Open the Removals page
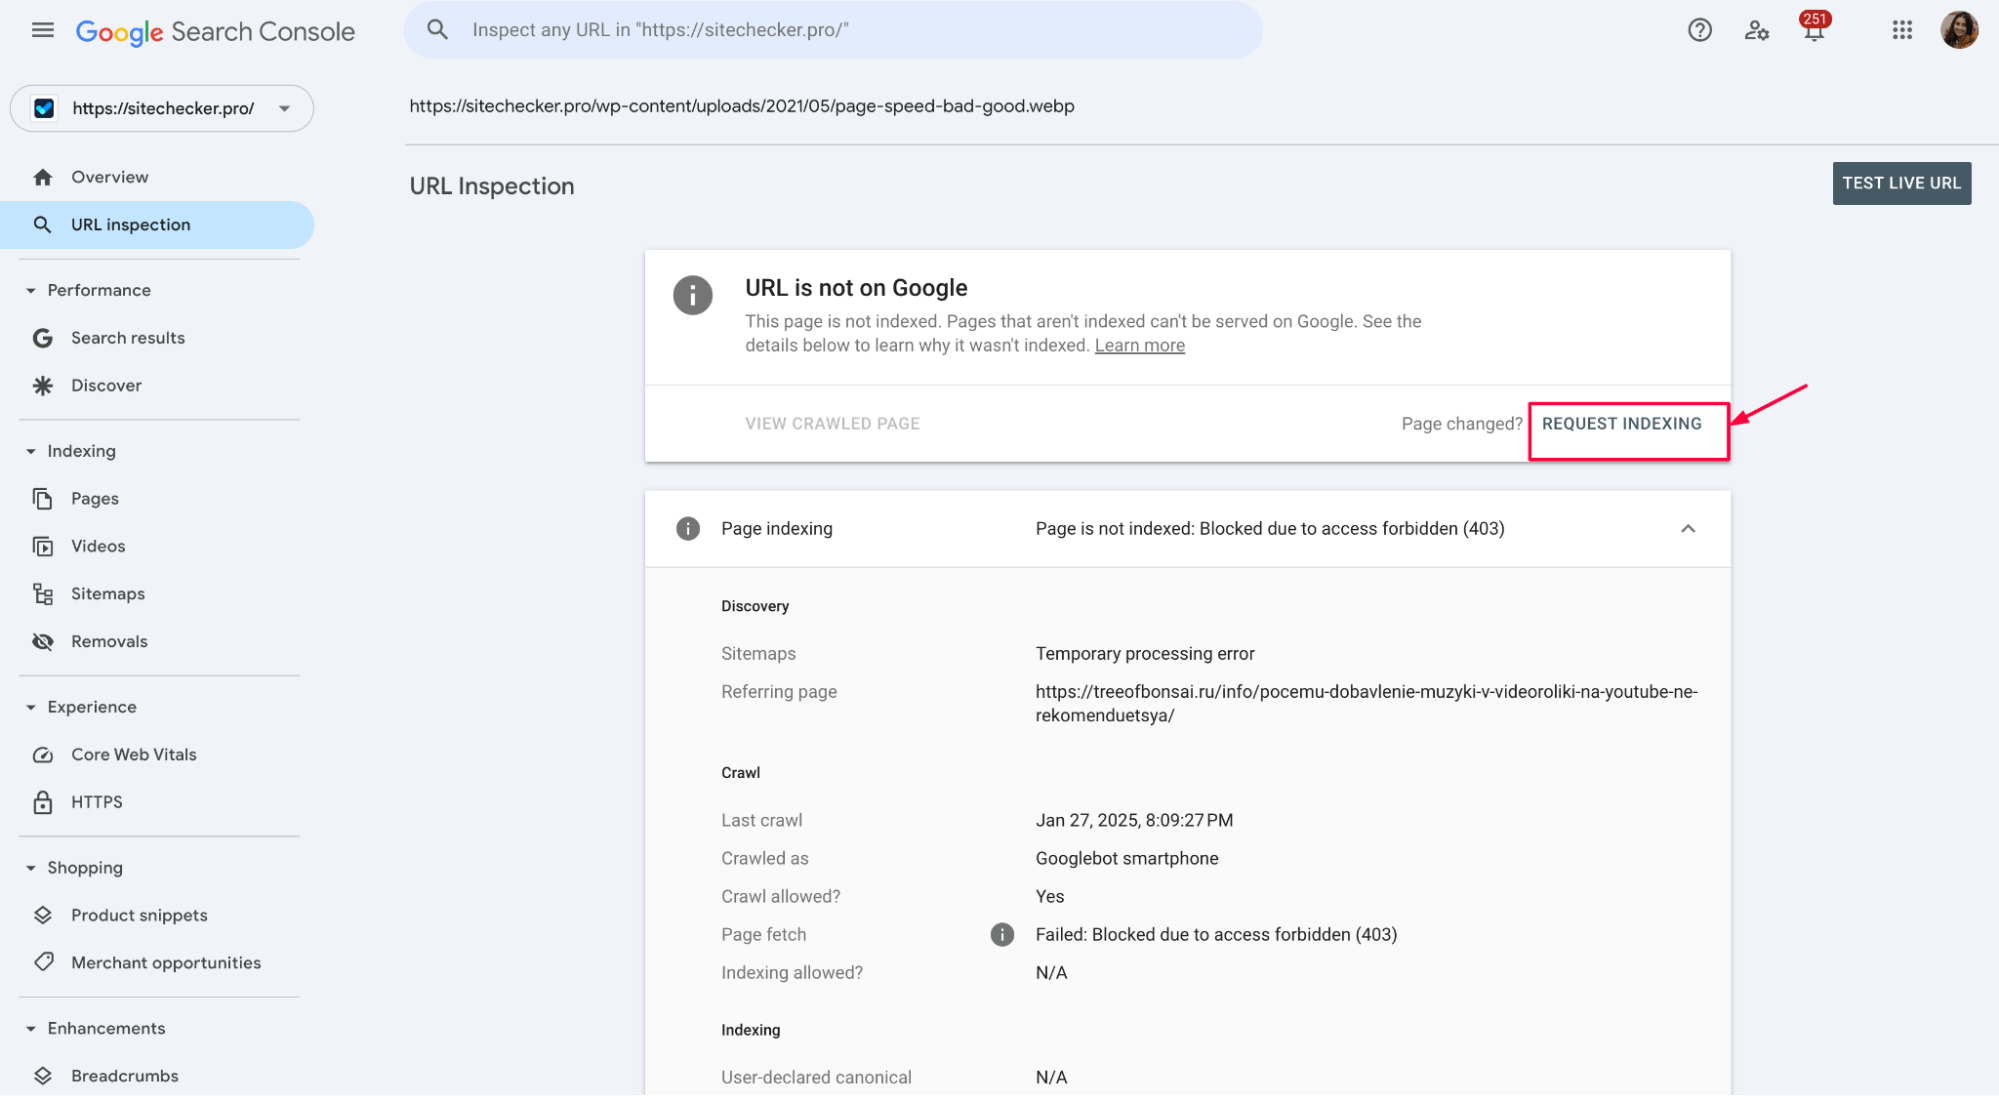1999x1096 pixels. [158, 641]
